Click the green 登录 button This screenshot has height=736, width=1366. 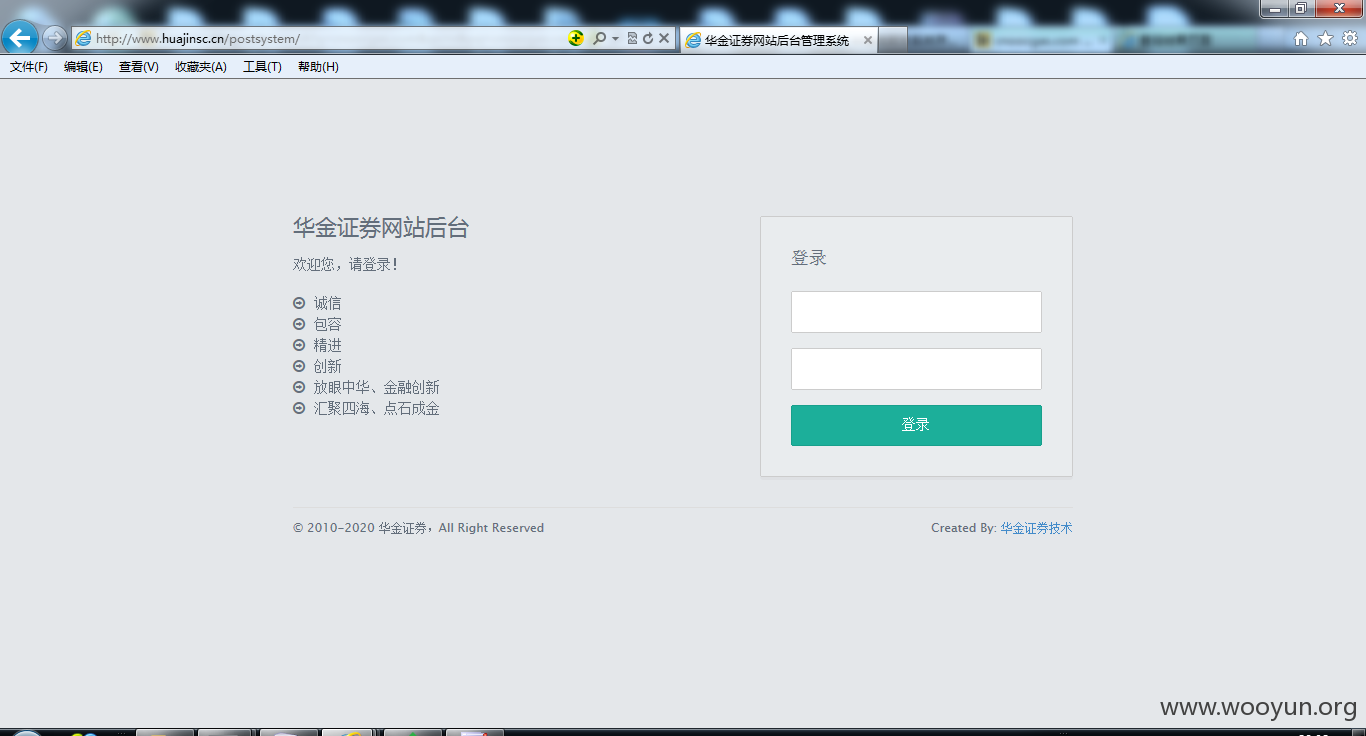pos(916,425)
